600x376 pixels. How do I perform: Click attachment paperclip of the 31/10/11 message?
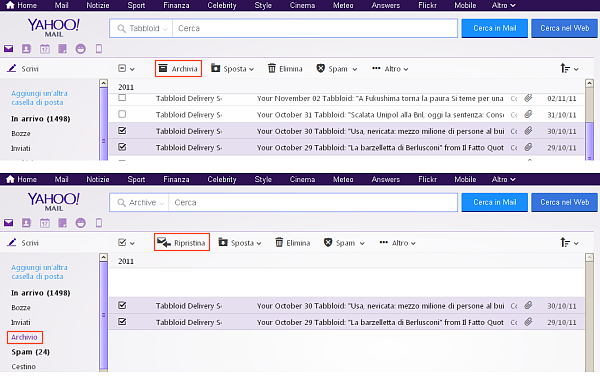pos(528,114)
